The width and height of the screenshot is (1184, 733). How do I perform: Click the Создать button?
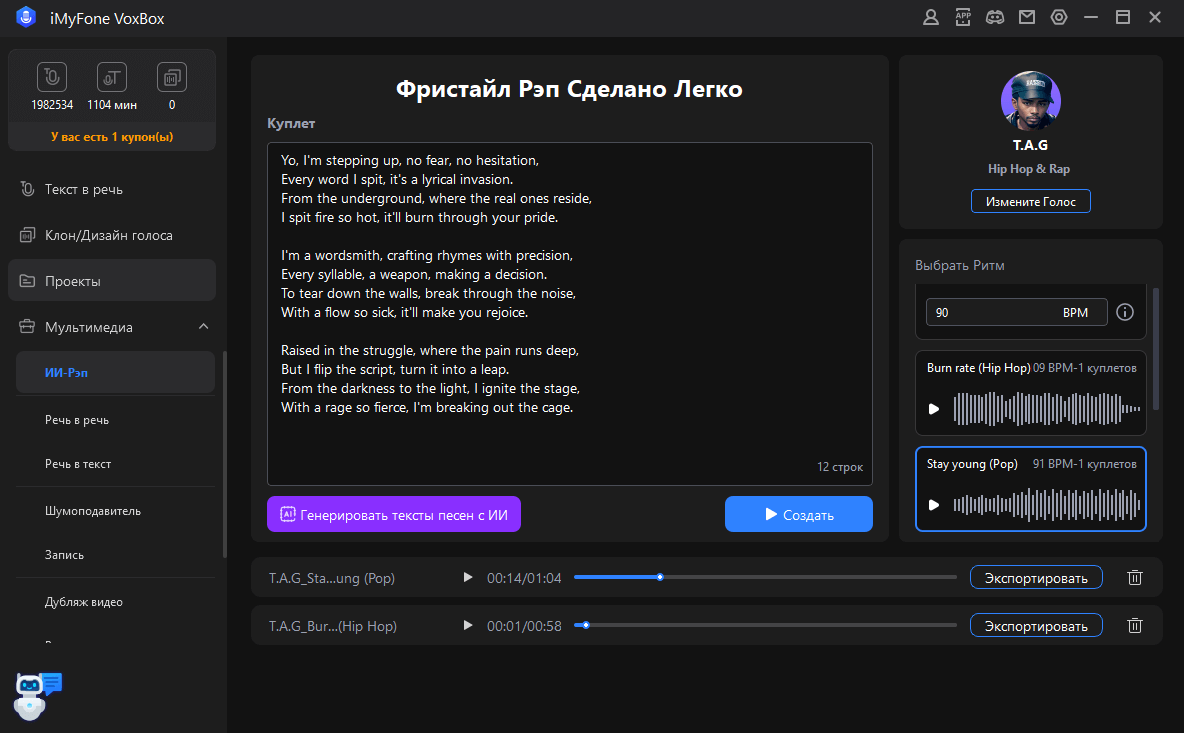799,514
